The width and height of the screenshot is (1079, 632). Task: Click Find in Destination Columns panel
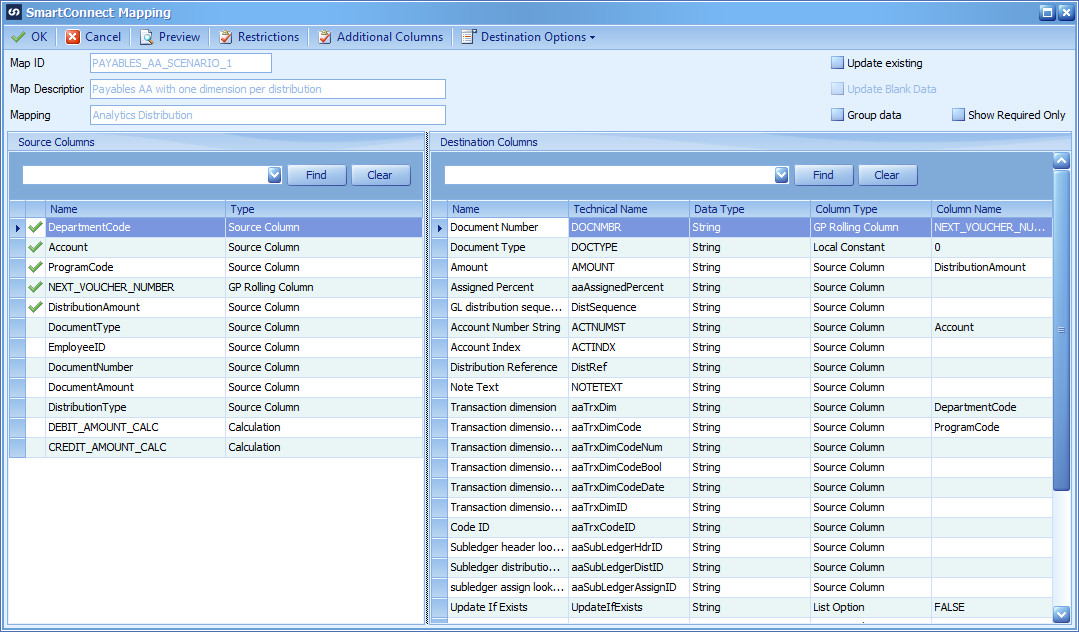(824, 175)
